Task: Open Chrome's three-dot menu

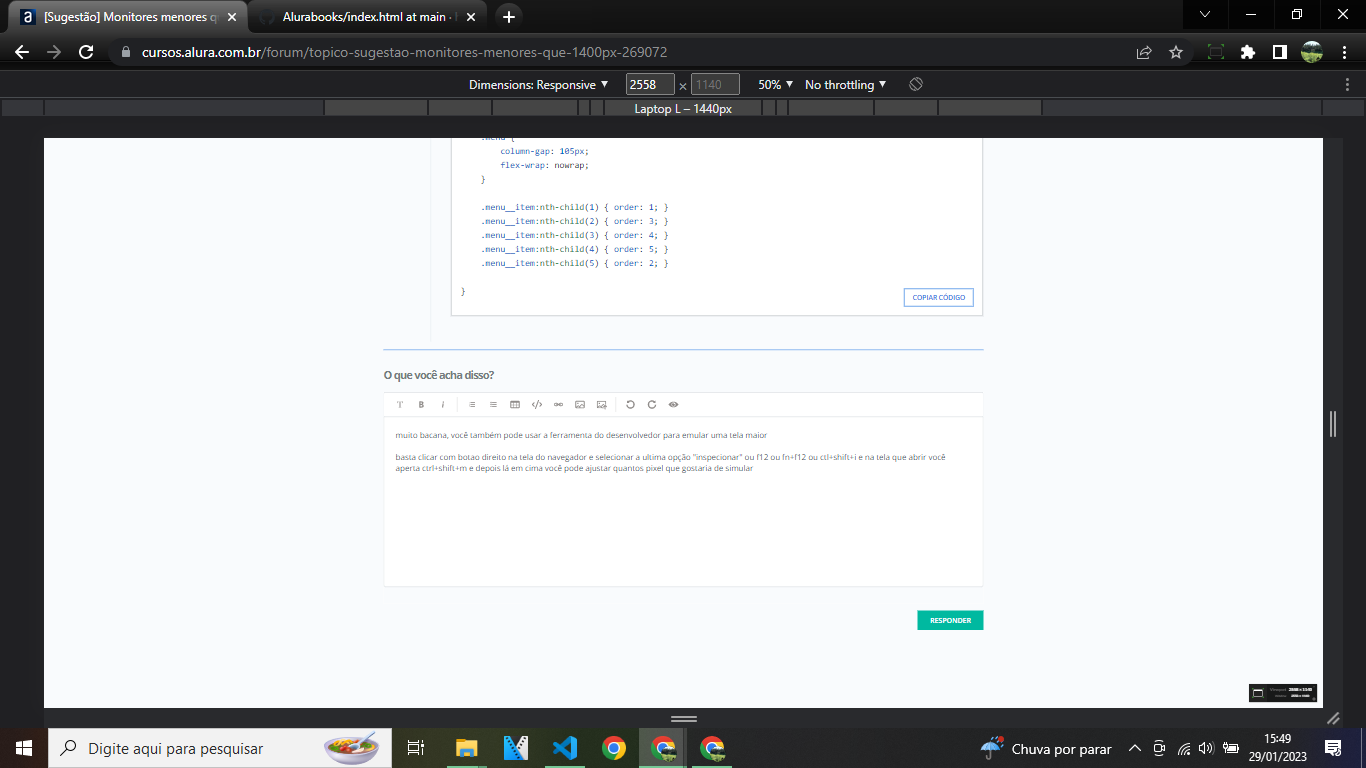Action: point(1345,52)
